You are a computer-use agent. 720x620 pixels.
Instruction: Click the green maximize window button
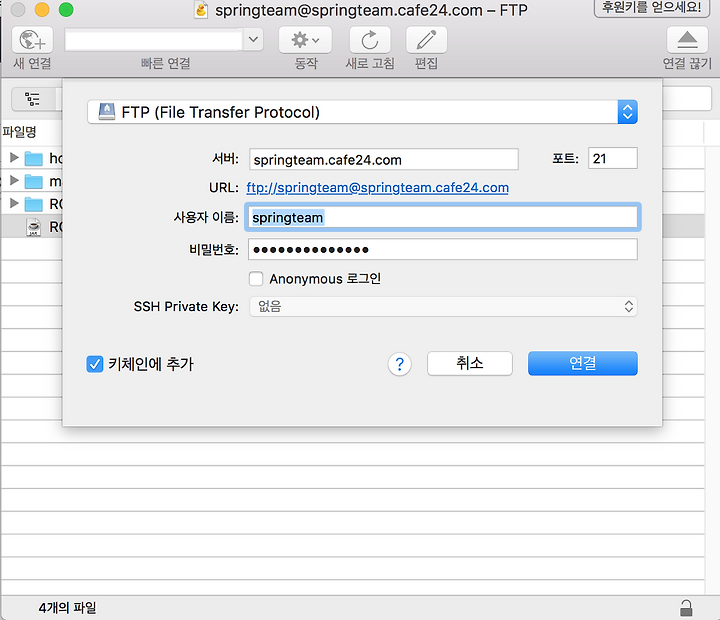66,9
